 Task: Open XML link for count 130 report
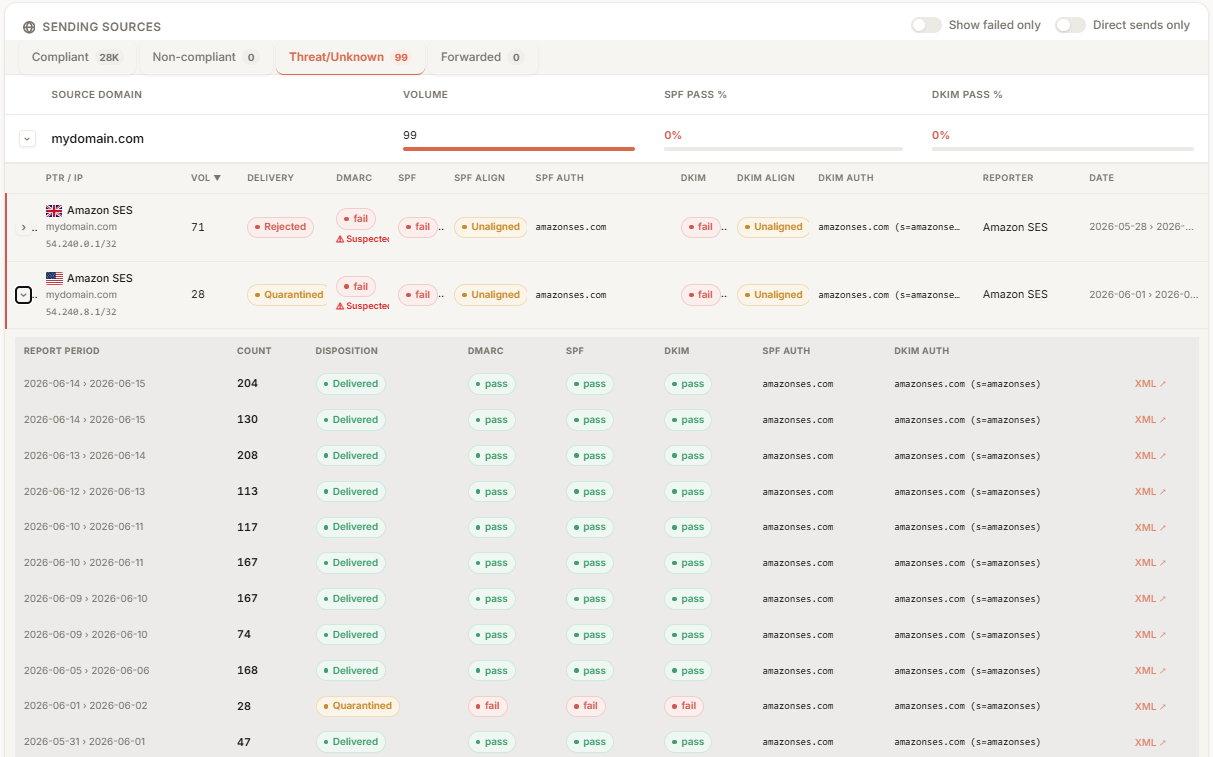click(1150, 420)
